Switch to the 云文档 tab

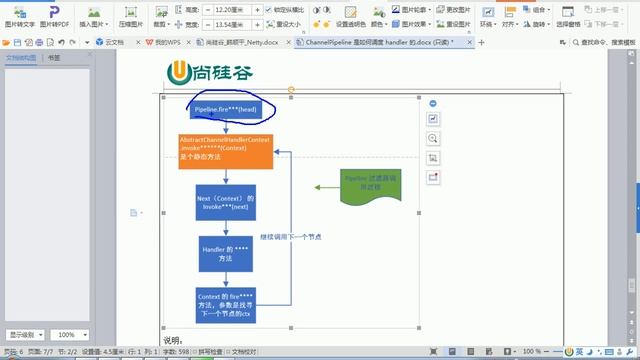114,42
